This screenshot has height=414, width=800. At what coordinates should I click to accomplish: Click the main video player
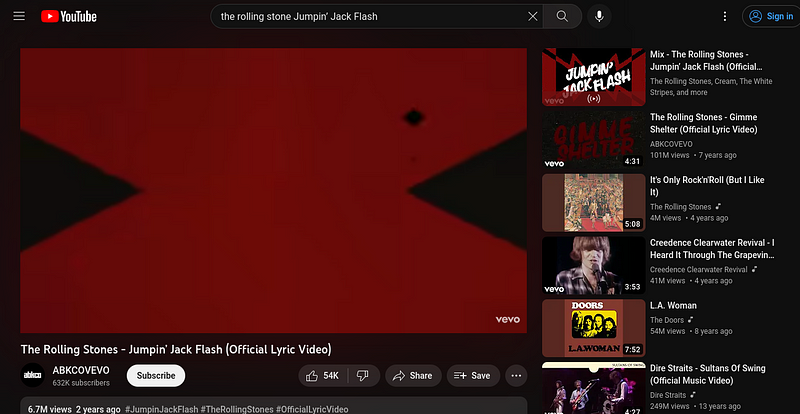[273, 190]
